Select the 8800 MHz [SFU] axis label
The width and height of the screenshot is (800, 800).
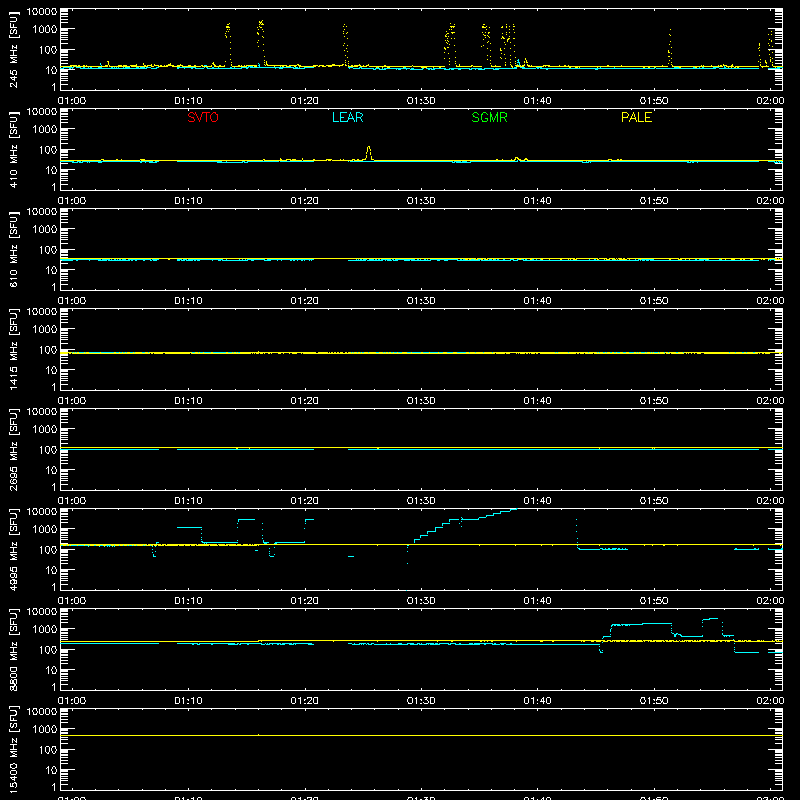(13, 649)
